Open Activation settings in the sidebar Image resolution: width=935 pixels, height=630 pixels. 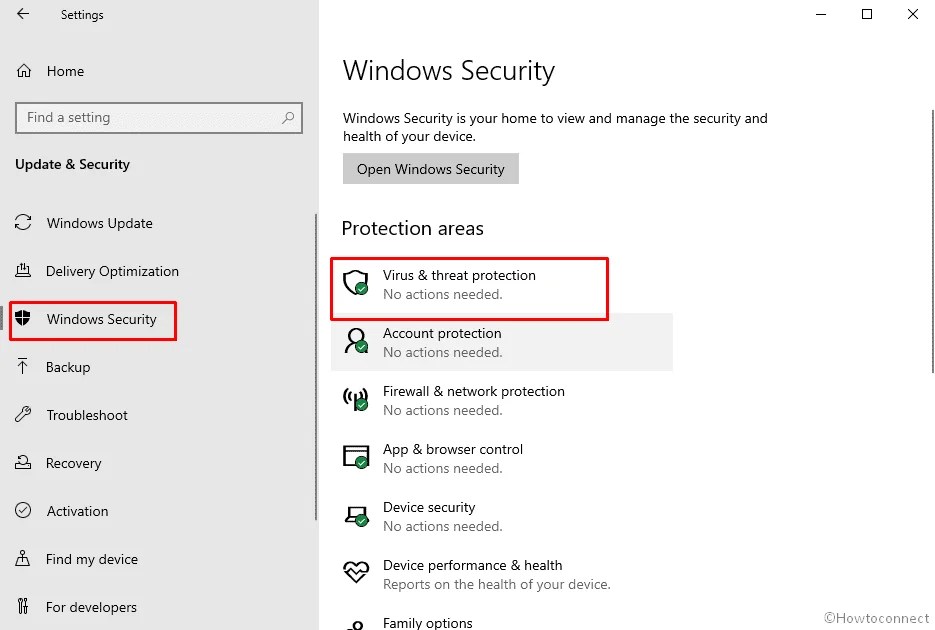click(77, 511)
